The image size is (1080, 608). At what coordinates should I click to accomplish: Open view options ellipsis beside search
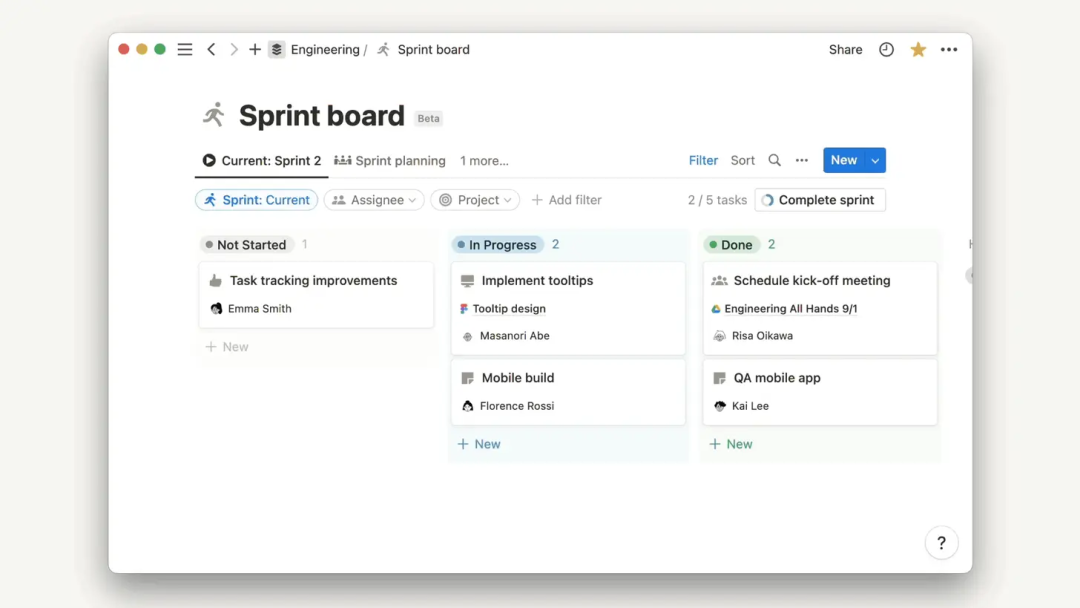pos(802,161)
